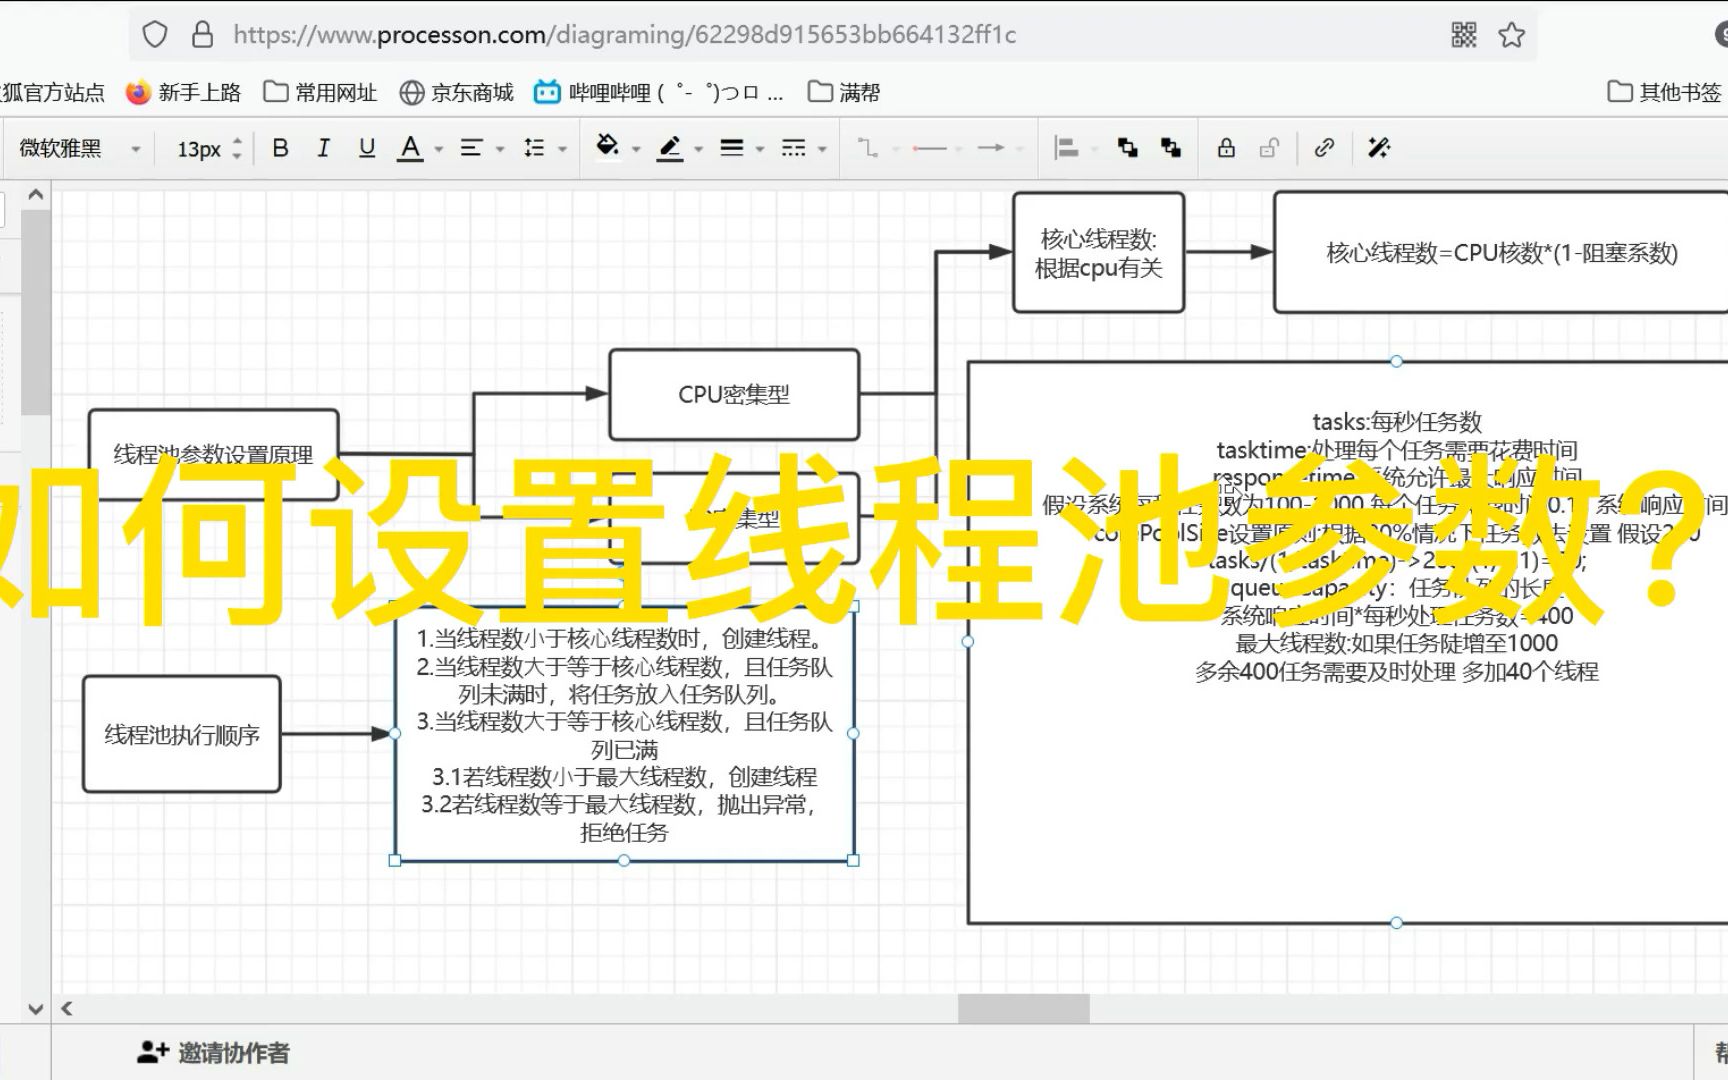Open font color dropdown arrow
The height and width of the screenshot is (1080, 1728).
(x=438, y=149)
